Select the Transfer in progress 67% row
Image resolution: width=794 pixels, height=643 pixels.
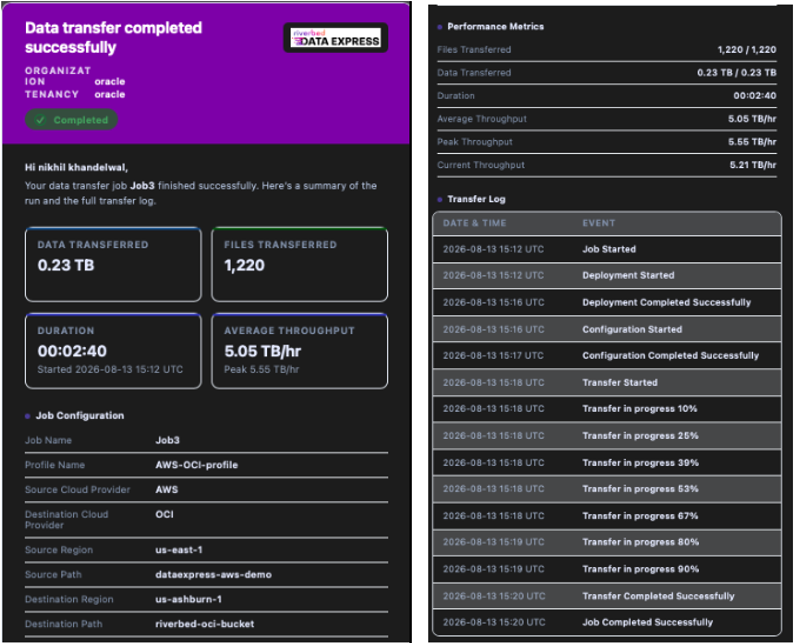pos(607,516)
